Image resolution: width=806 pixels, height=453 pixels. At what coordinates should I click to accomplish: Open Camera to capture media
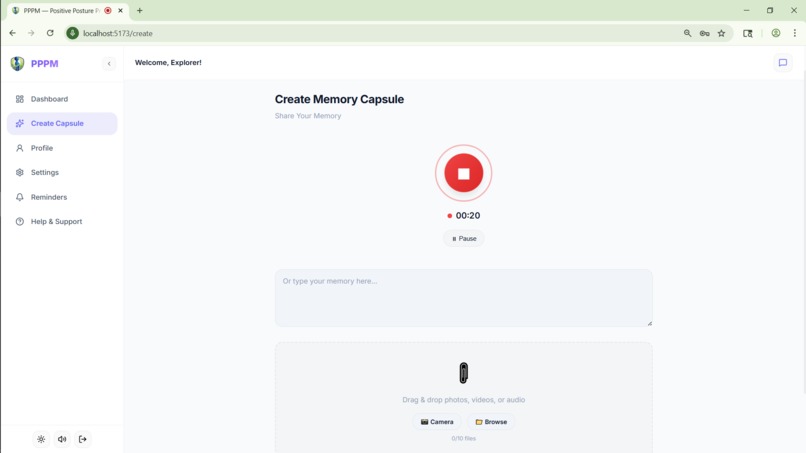(x=437, y=422)
